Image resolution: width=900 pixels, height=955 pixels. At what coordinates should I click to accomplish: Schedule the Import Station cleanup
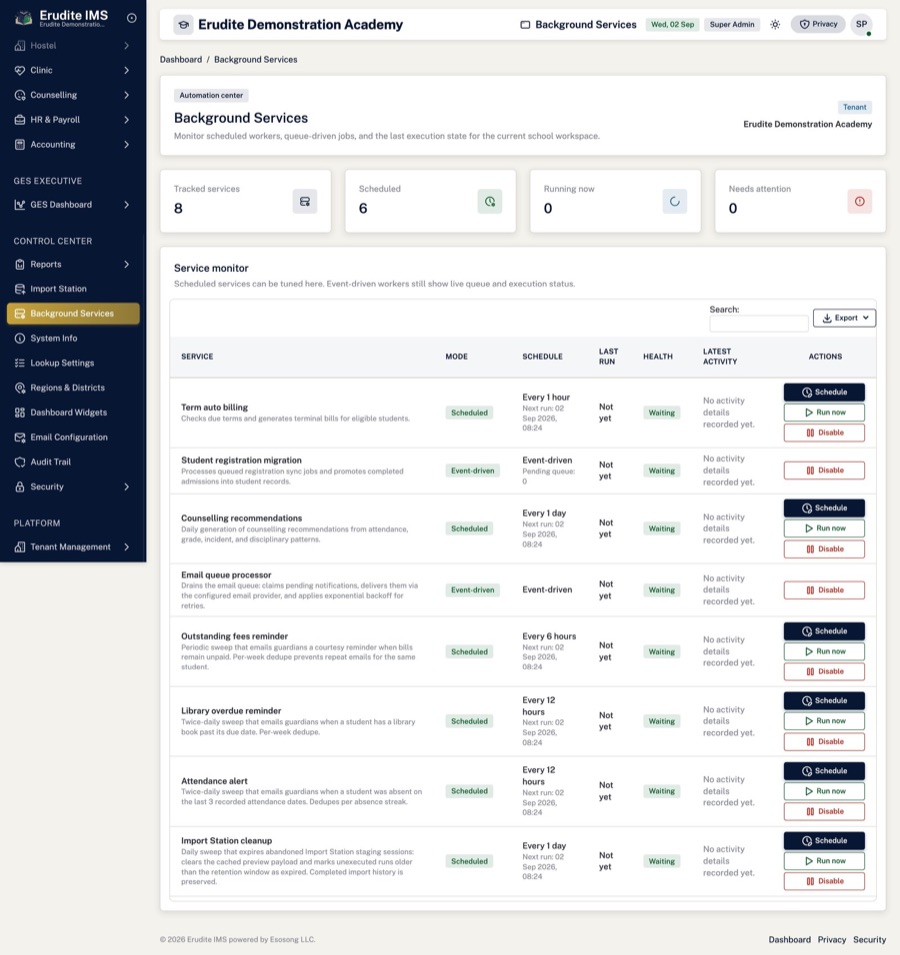click(824, 840)
